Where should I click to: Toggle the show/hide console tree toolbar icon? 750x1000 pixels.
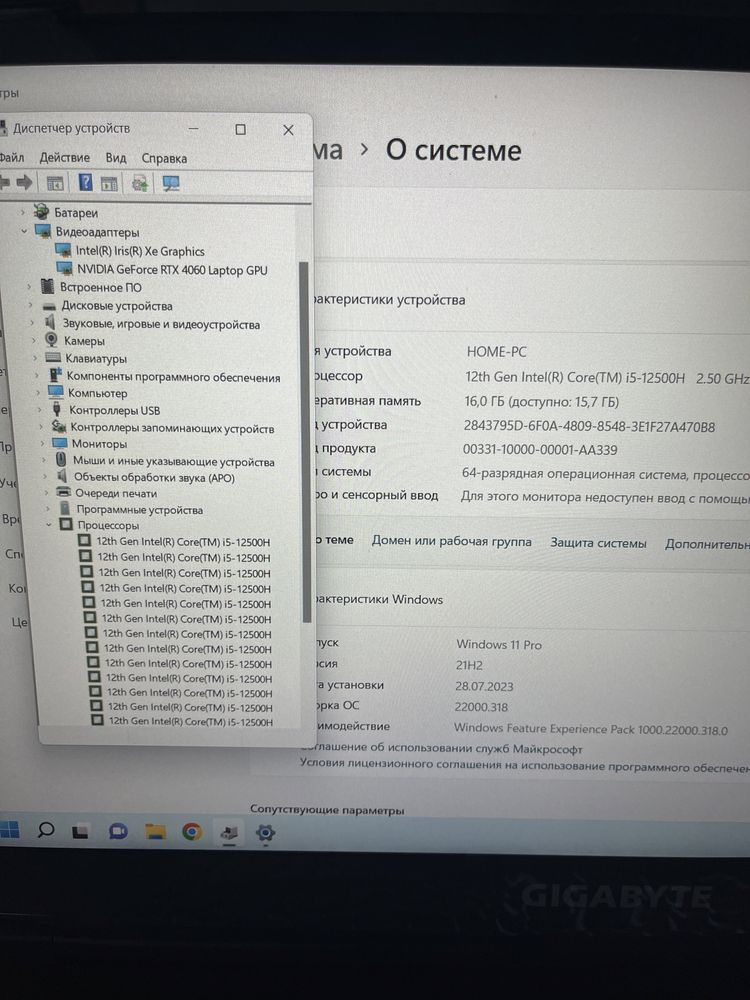55,184
